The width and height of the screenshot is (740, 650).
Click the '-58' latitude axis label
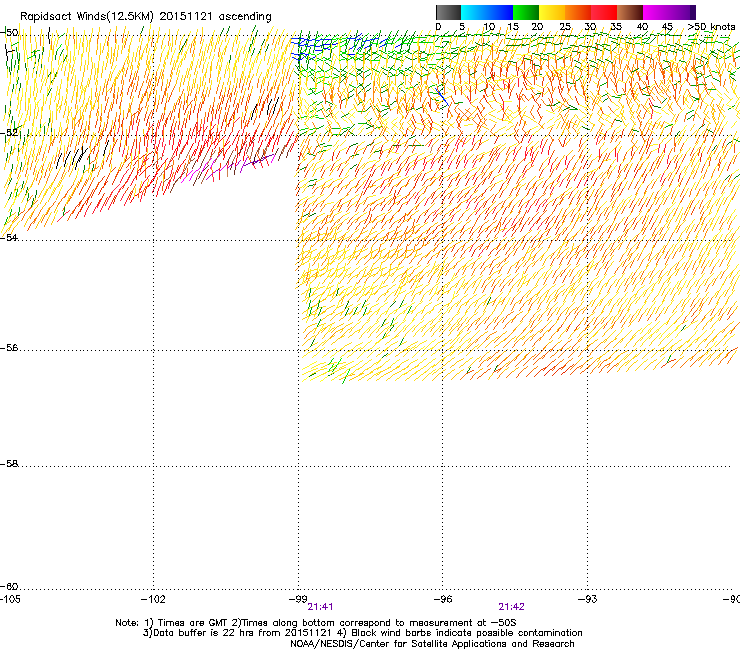tap(10, 464)
